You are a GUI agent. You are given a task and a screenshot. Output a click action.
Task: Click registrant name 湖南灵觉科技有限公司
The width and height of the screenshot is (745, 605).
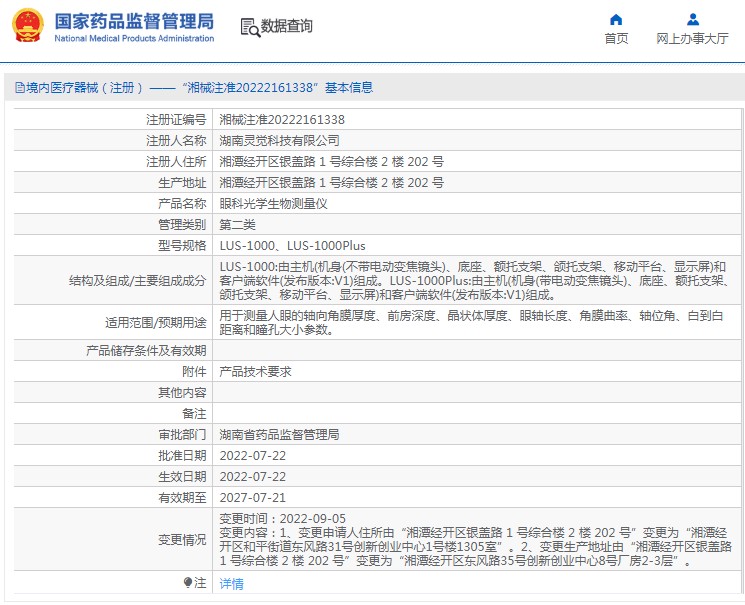279,141
